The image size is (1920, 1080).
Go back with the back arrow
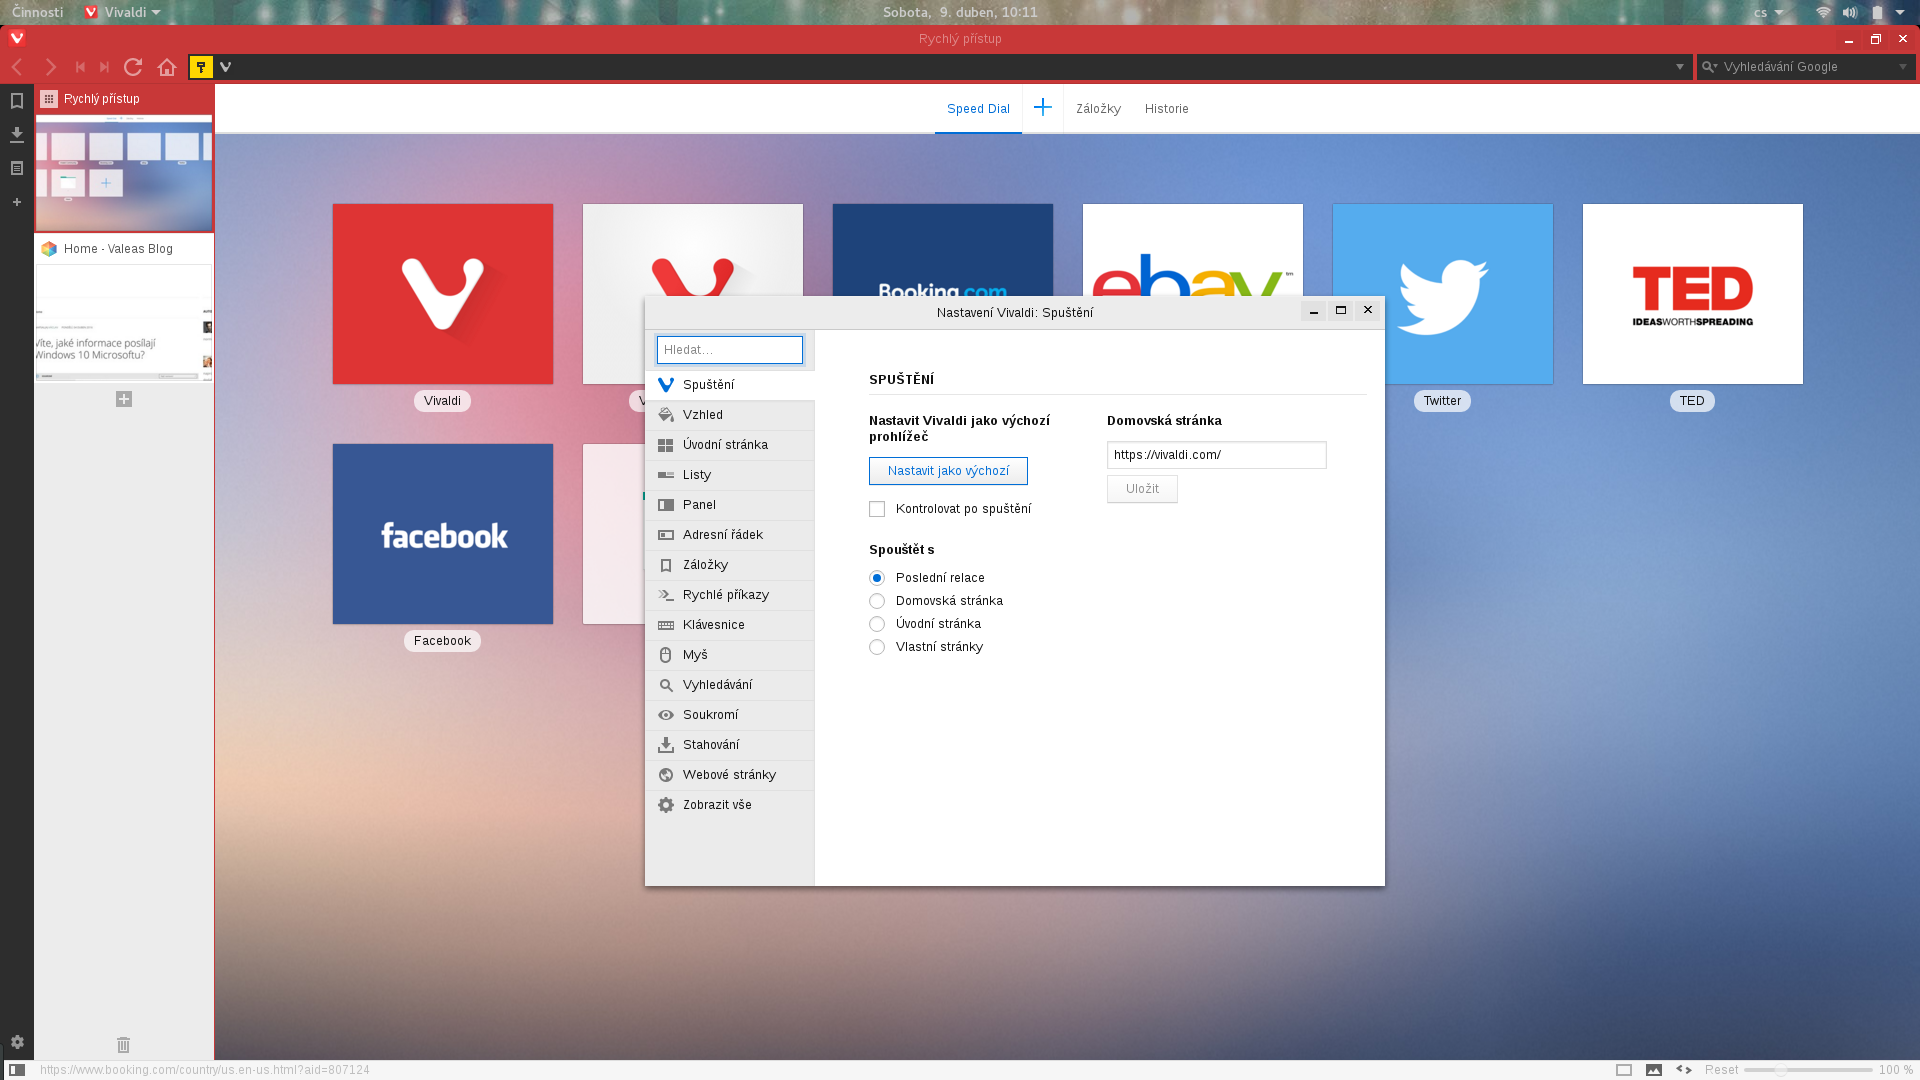pos(17,67)
